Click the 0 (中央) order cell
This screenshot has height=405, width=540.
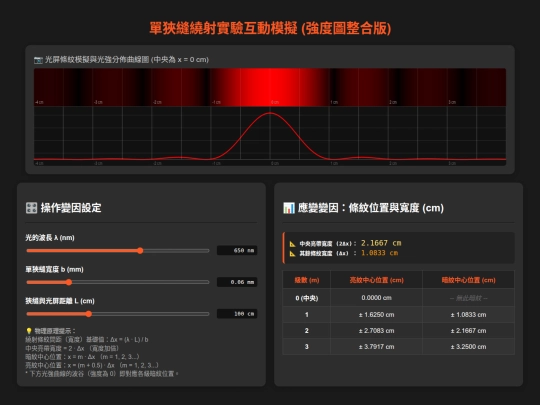pos(307,298)
